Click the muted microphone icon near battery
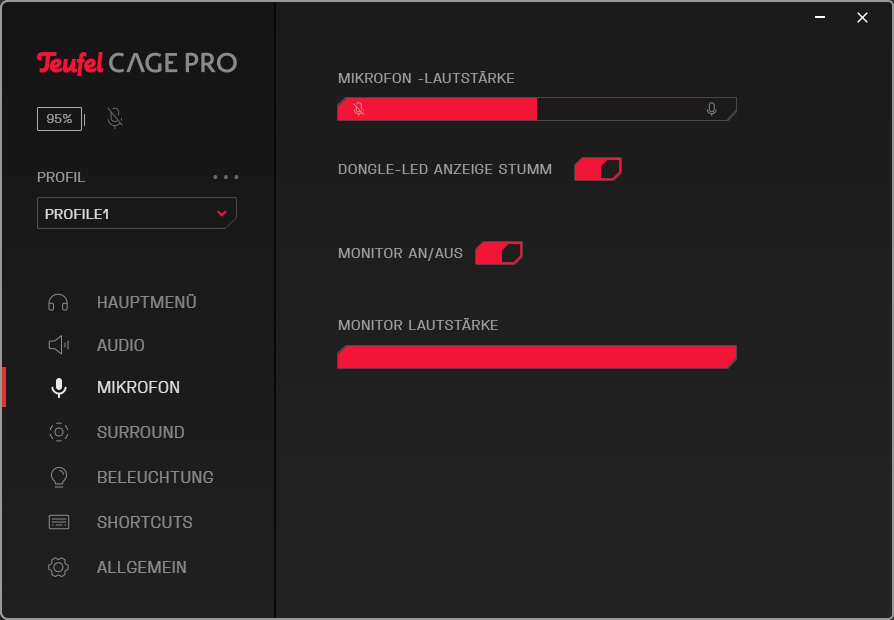Screen dimensions: 894x620 [x=115, y=119]
